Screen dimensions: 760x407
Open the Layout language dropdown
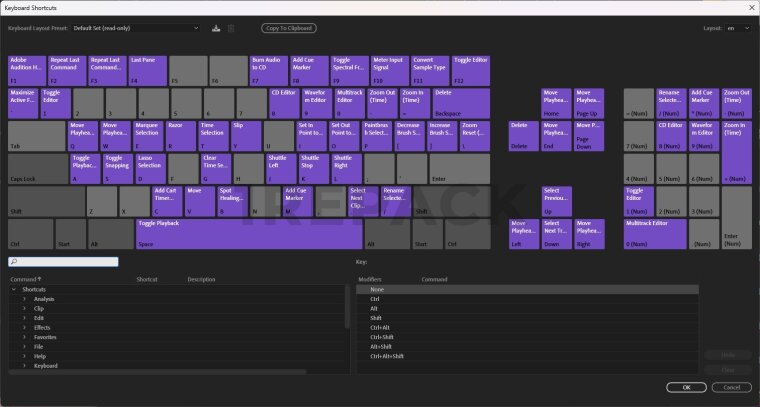point(737,28)
